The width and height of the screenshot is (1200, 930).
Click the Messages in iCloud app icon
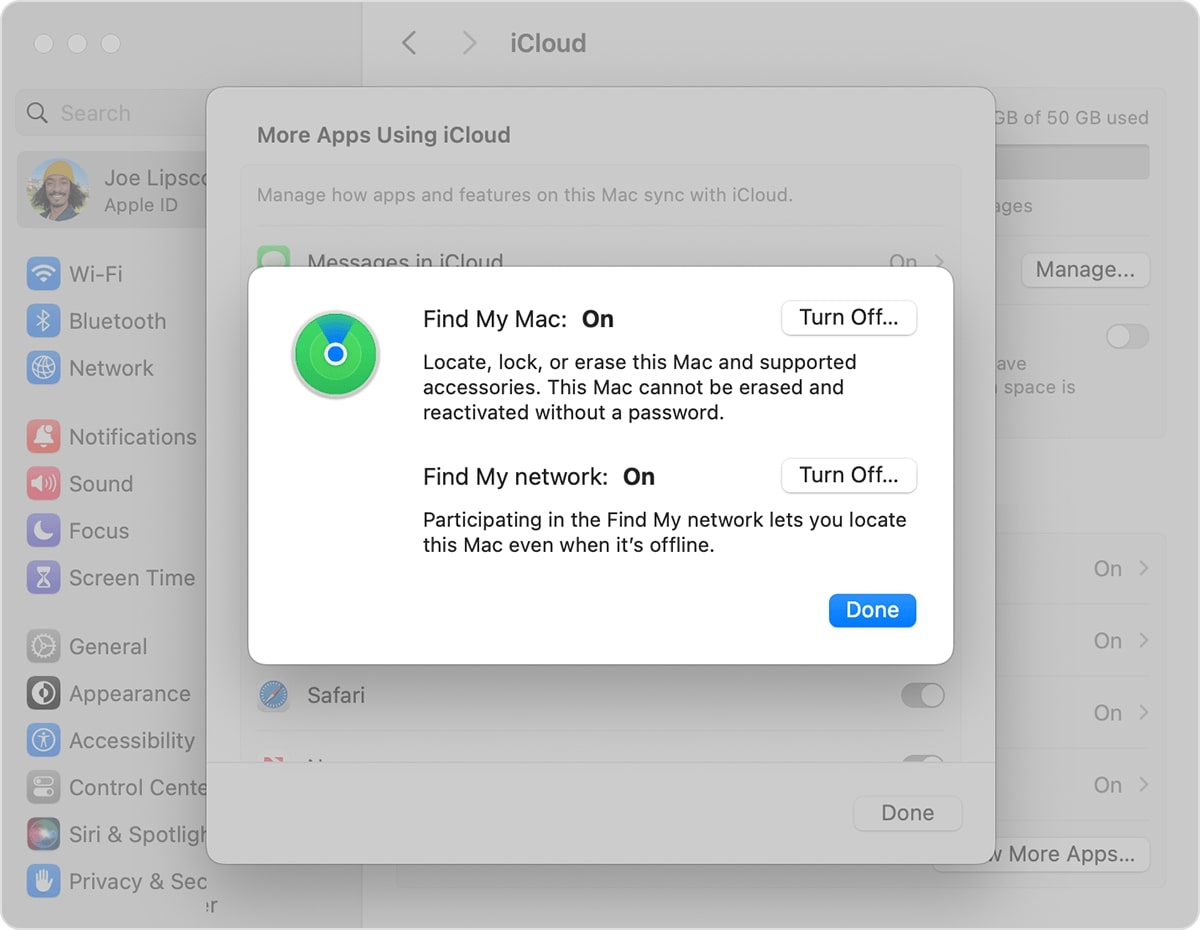(273, 259)
